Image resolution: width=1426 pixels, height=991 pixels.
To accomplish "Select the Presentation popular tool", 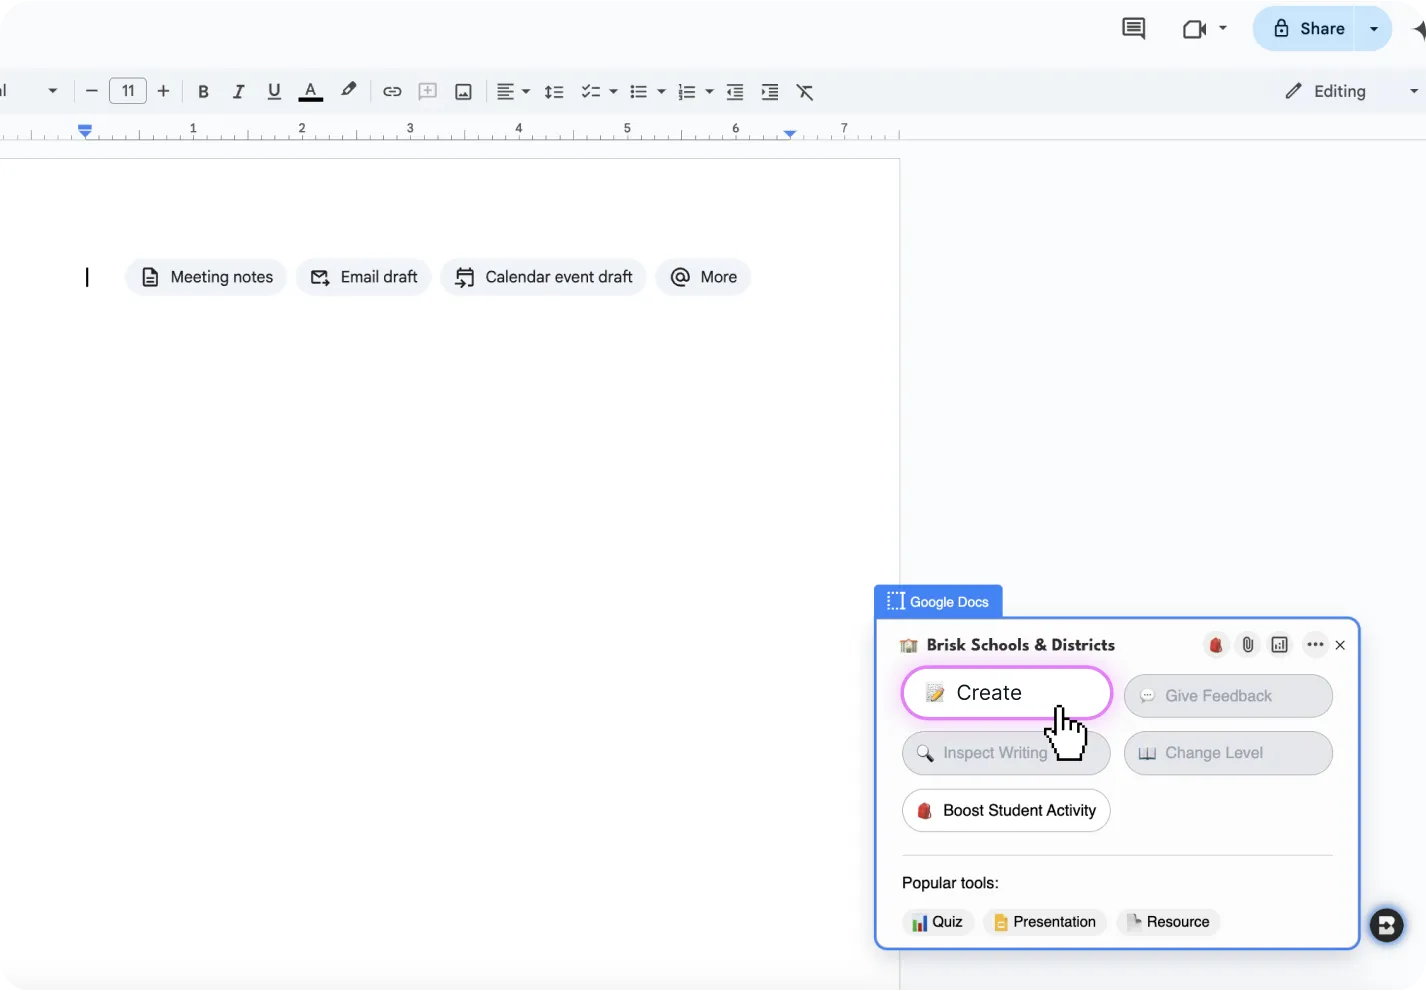I will coord(1045,922).
